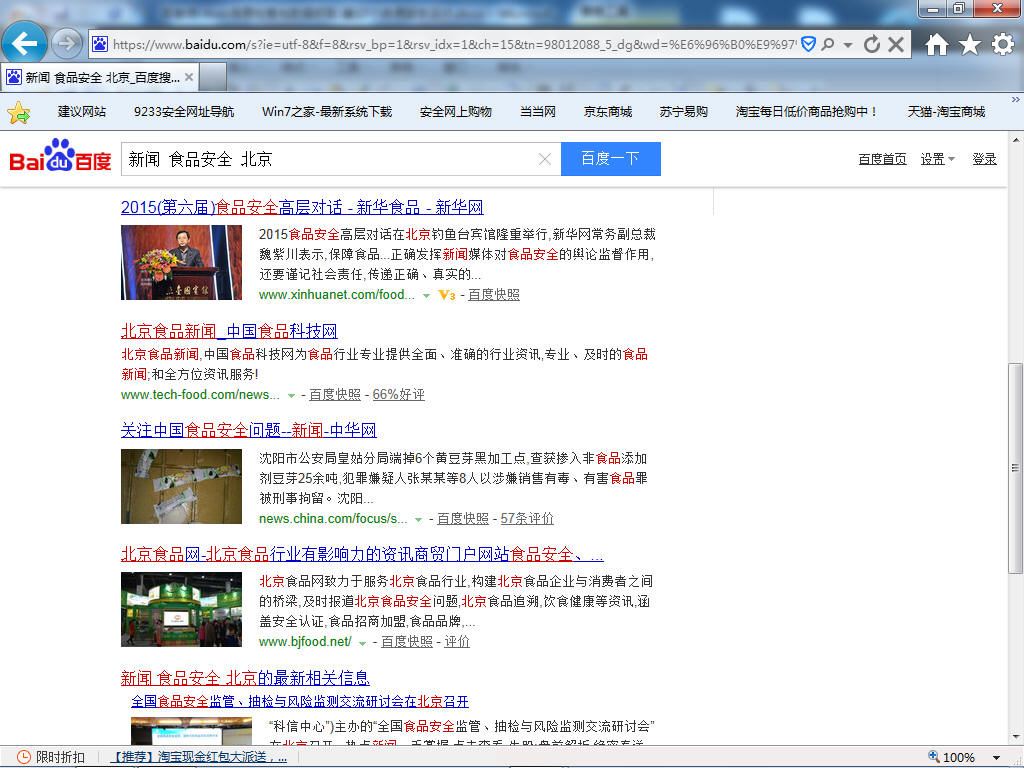Click the add-to-favorites star icon in bookmarks bar
The height and width of the screenshot is (768, 1024).
pyautogui.click(x=19, y=112)
